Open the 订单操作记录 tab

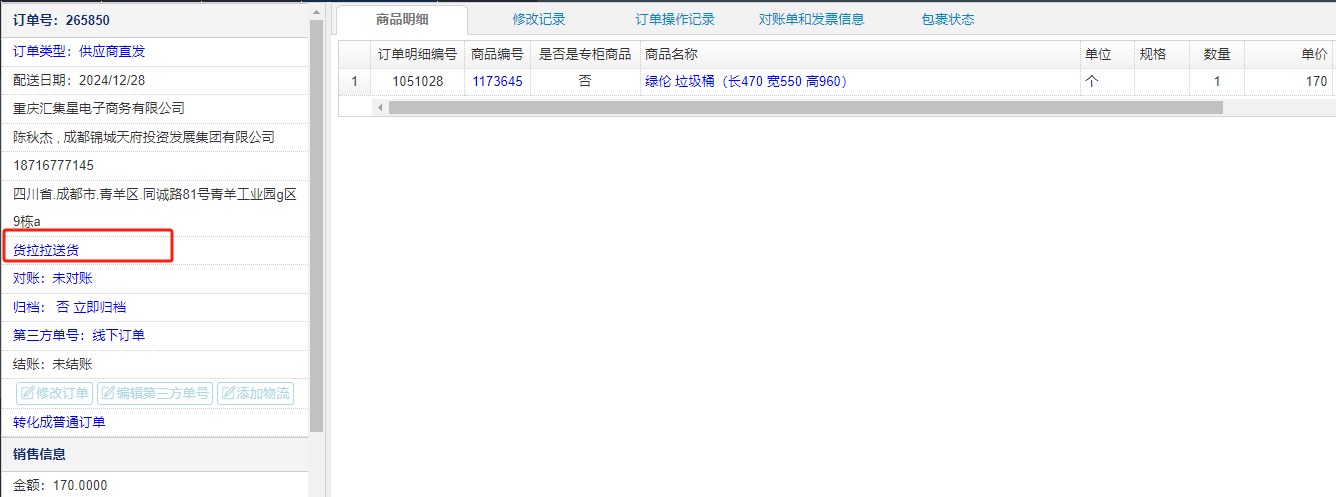(x=675, y=19)
